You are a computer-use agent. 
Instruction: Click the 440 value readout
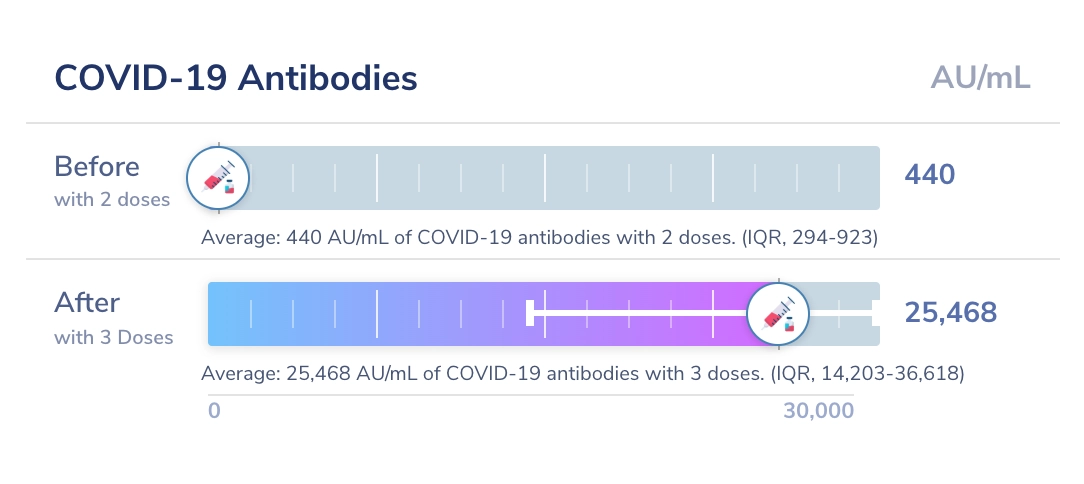930,175
